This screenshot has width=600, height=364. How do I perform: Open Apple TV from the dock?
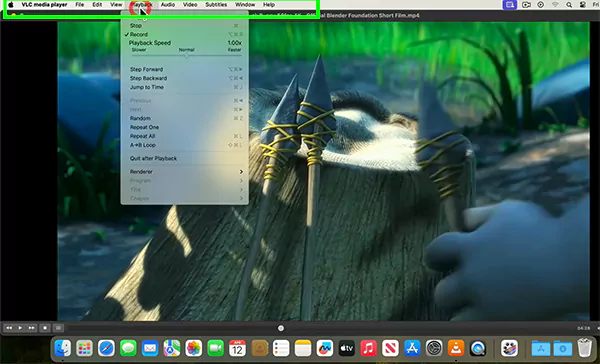[347, 348]
